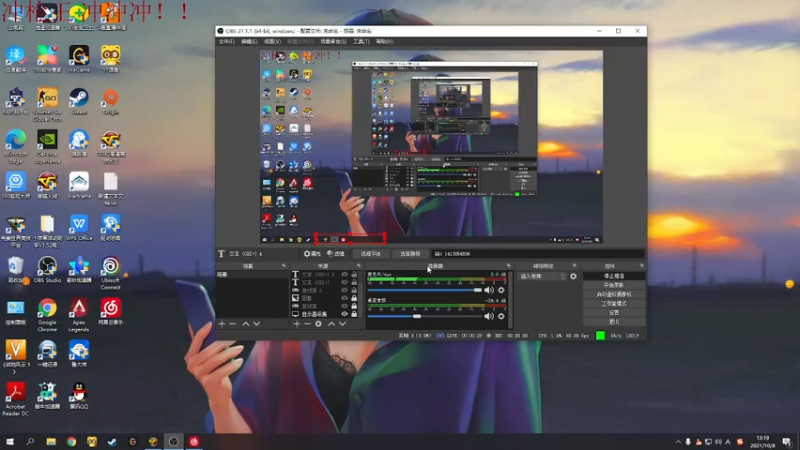Open source properties gear below sources list

pyautogui.click(x=318, y=324)
